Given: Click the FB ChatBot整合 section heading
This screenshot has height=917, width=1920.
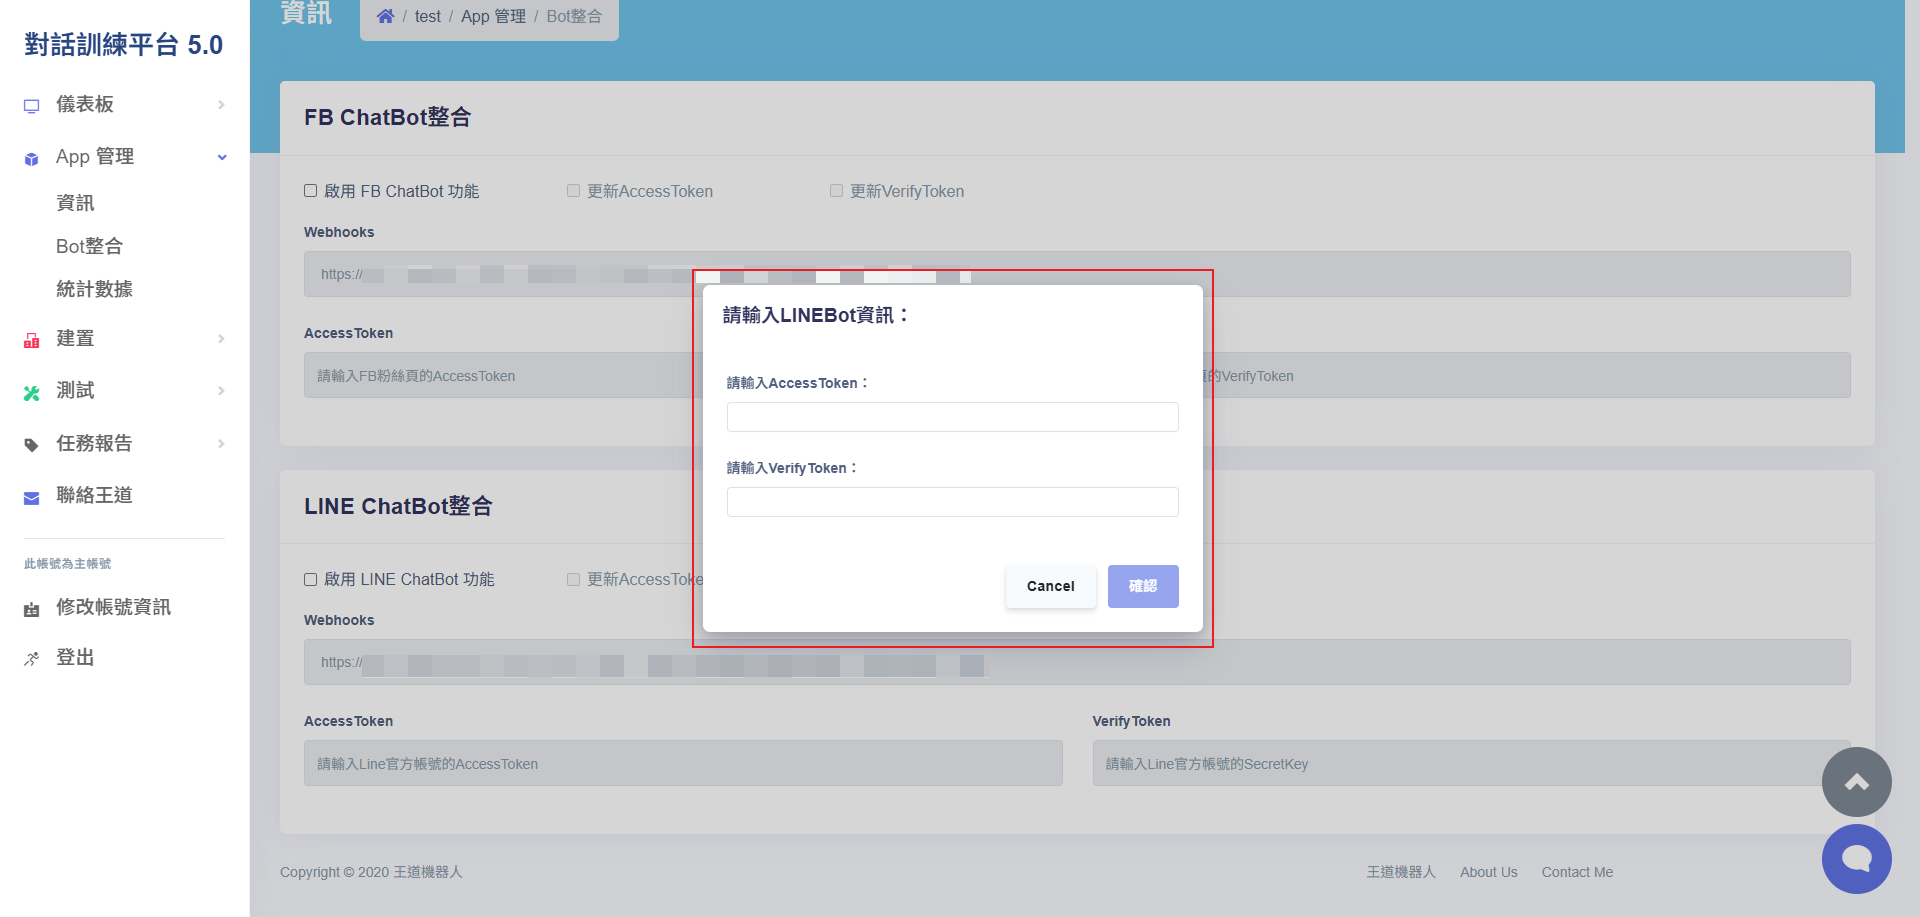Looking at the screenshot, I should tap(387, 117).
